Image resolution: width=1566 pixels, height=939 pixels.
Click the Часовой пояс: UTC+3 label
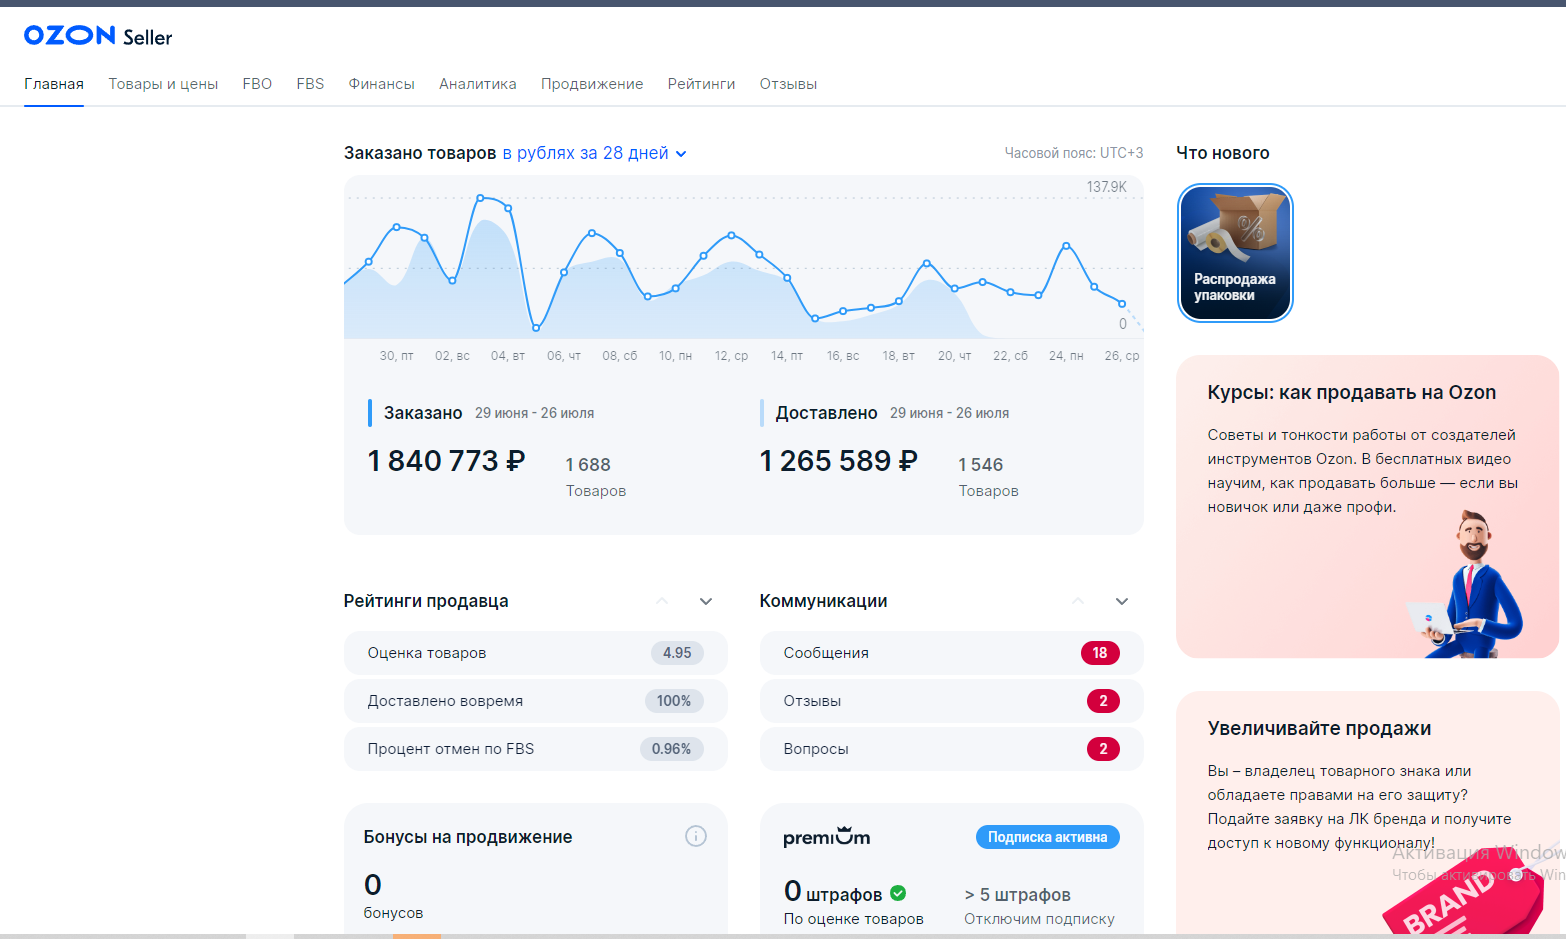[1074, 153]
